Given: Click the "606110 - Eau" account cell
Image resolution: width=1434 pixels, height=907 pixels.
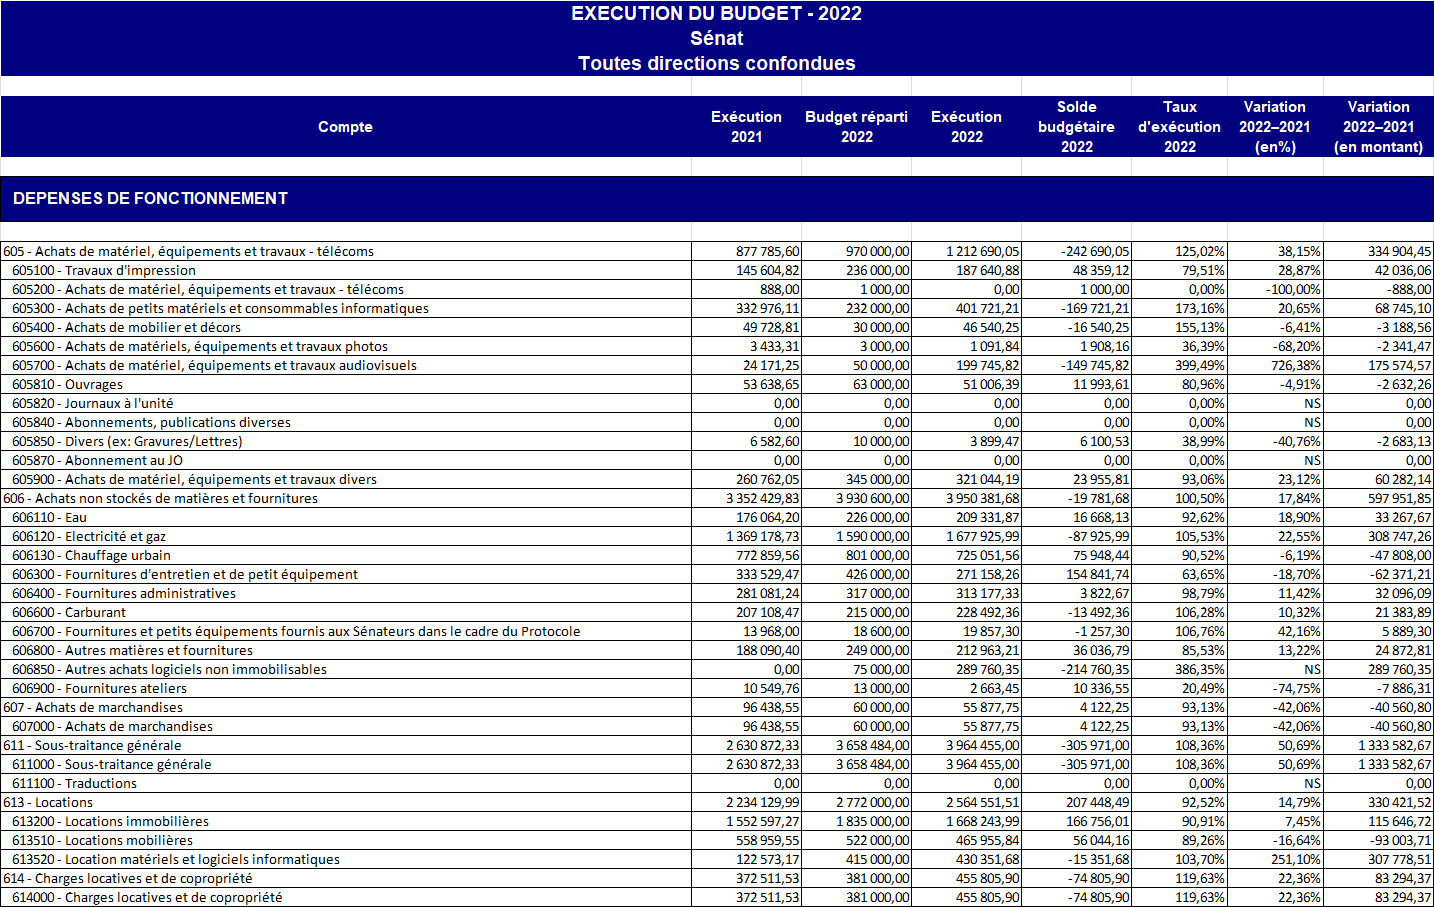Looking at the screenshot, I should click(50, 518).
